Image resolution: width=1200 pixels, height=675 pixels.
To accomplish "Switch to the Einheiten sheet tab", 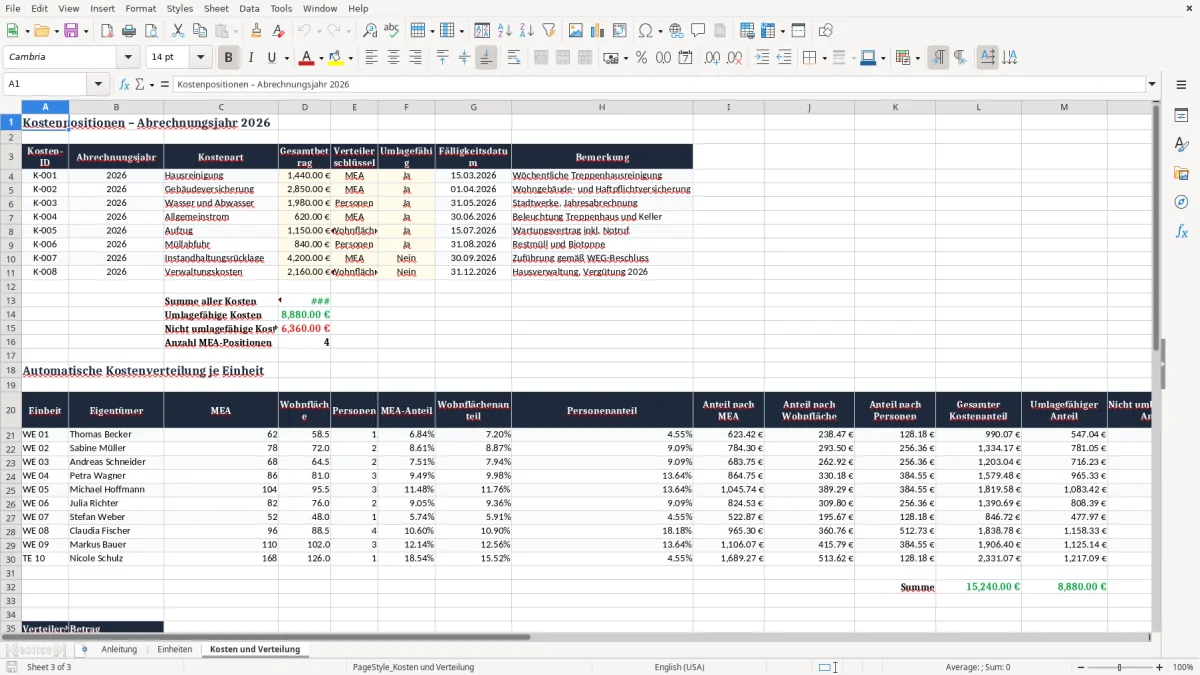I will pyautogui.click(x=174, y=649).
